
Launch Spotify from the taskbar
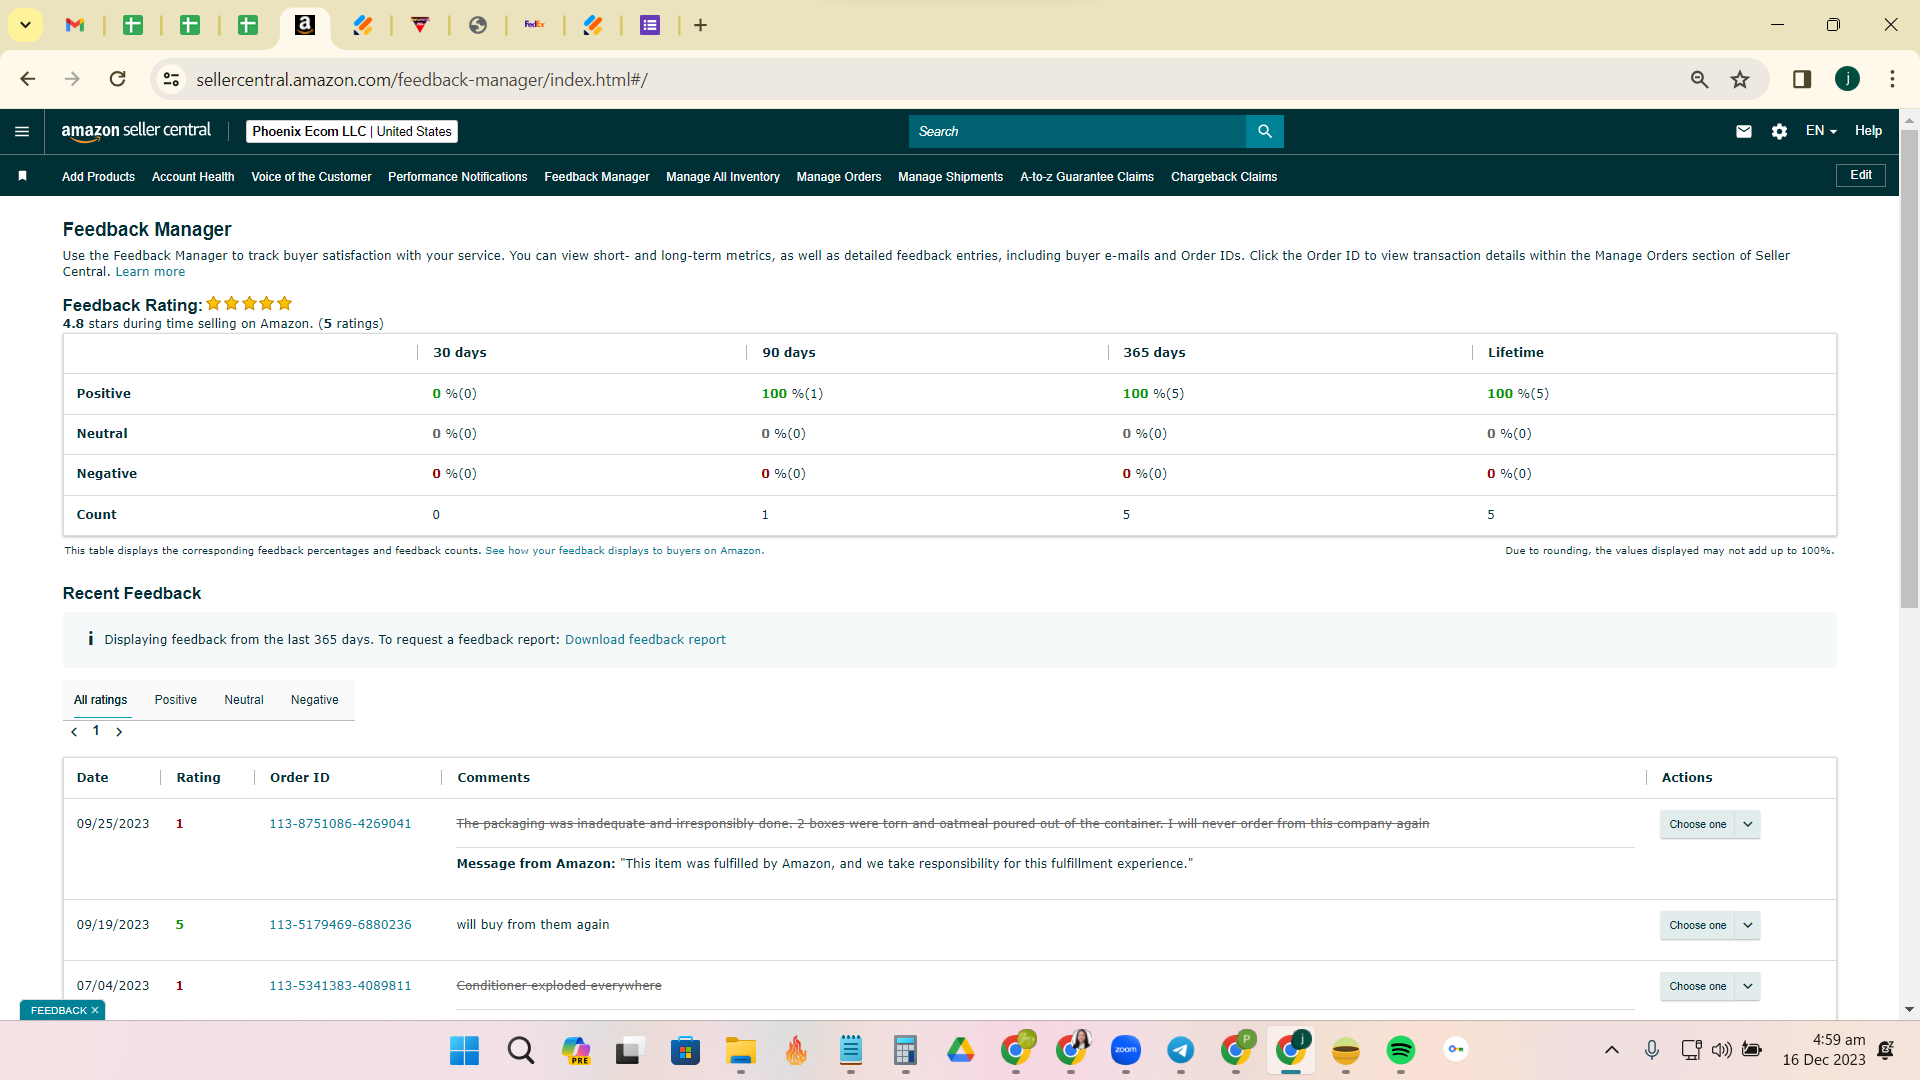(x=1400, y=1050)
